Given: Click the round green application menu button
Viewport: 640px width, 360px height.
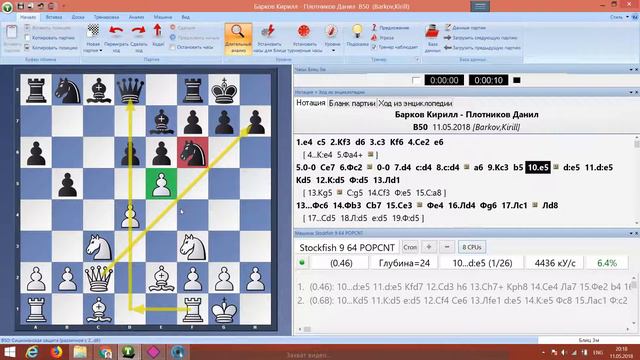Looking at the screenshot, I should tap(7, 7).
